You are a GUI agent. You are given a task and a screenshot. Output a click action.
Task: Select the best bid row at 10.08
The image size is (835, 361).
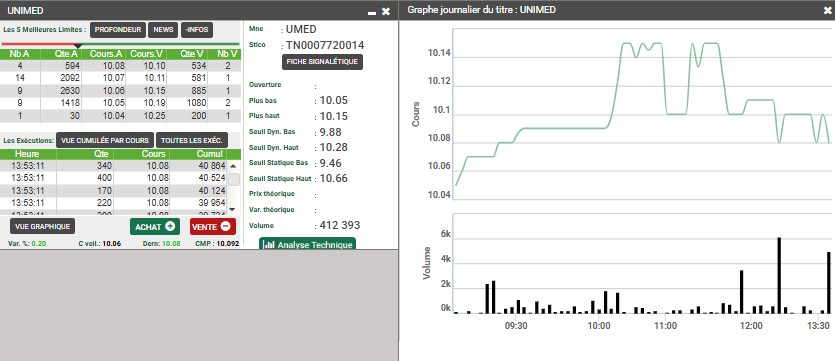click(x=120, y=65)
